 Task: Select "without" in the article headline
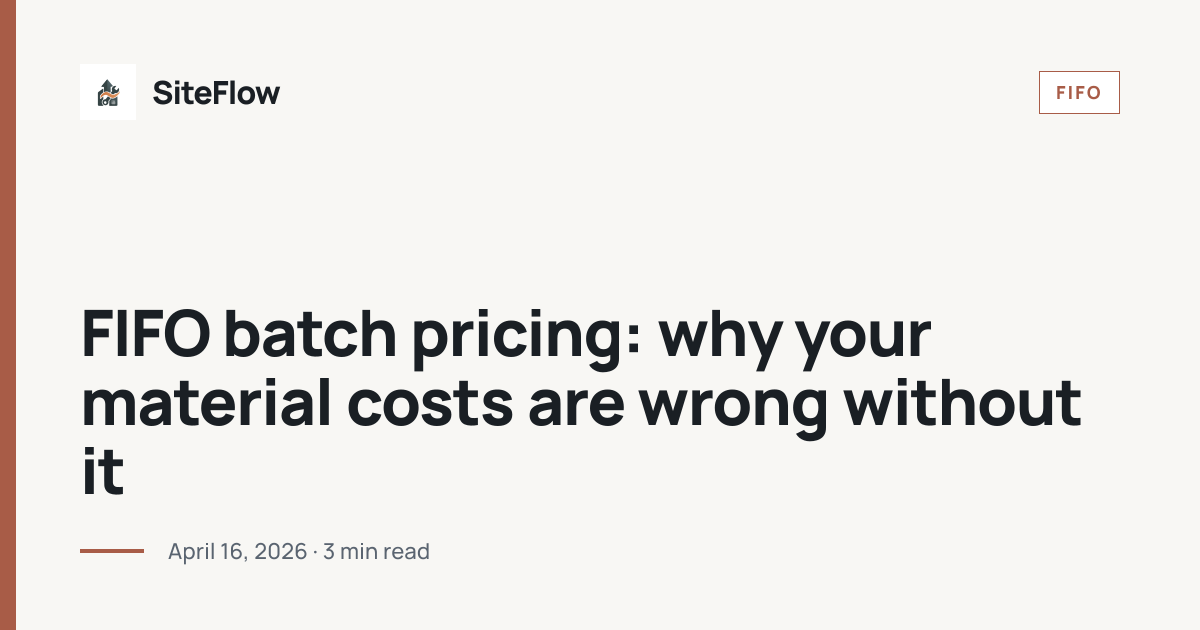[962, 402]
